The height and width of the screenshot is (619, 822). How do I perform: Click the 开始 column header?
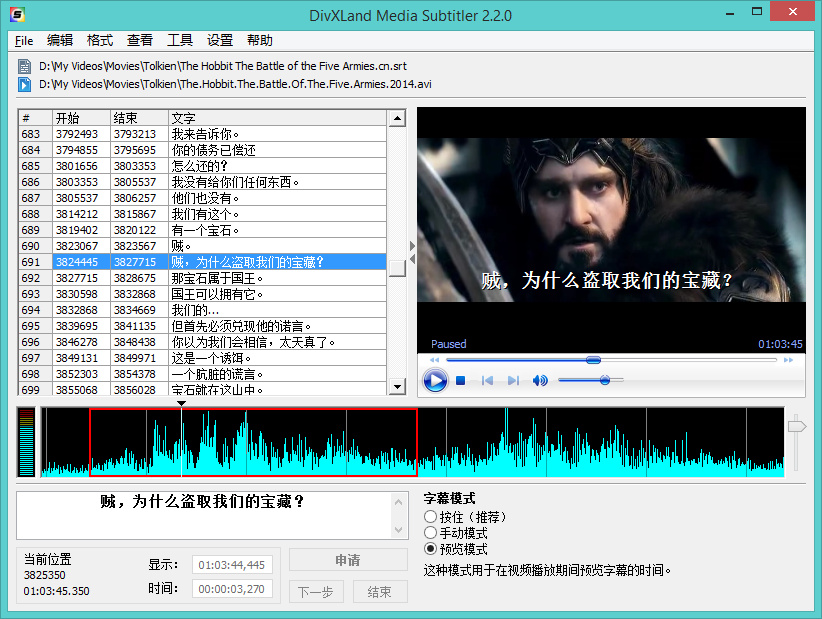coord(81,118)
